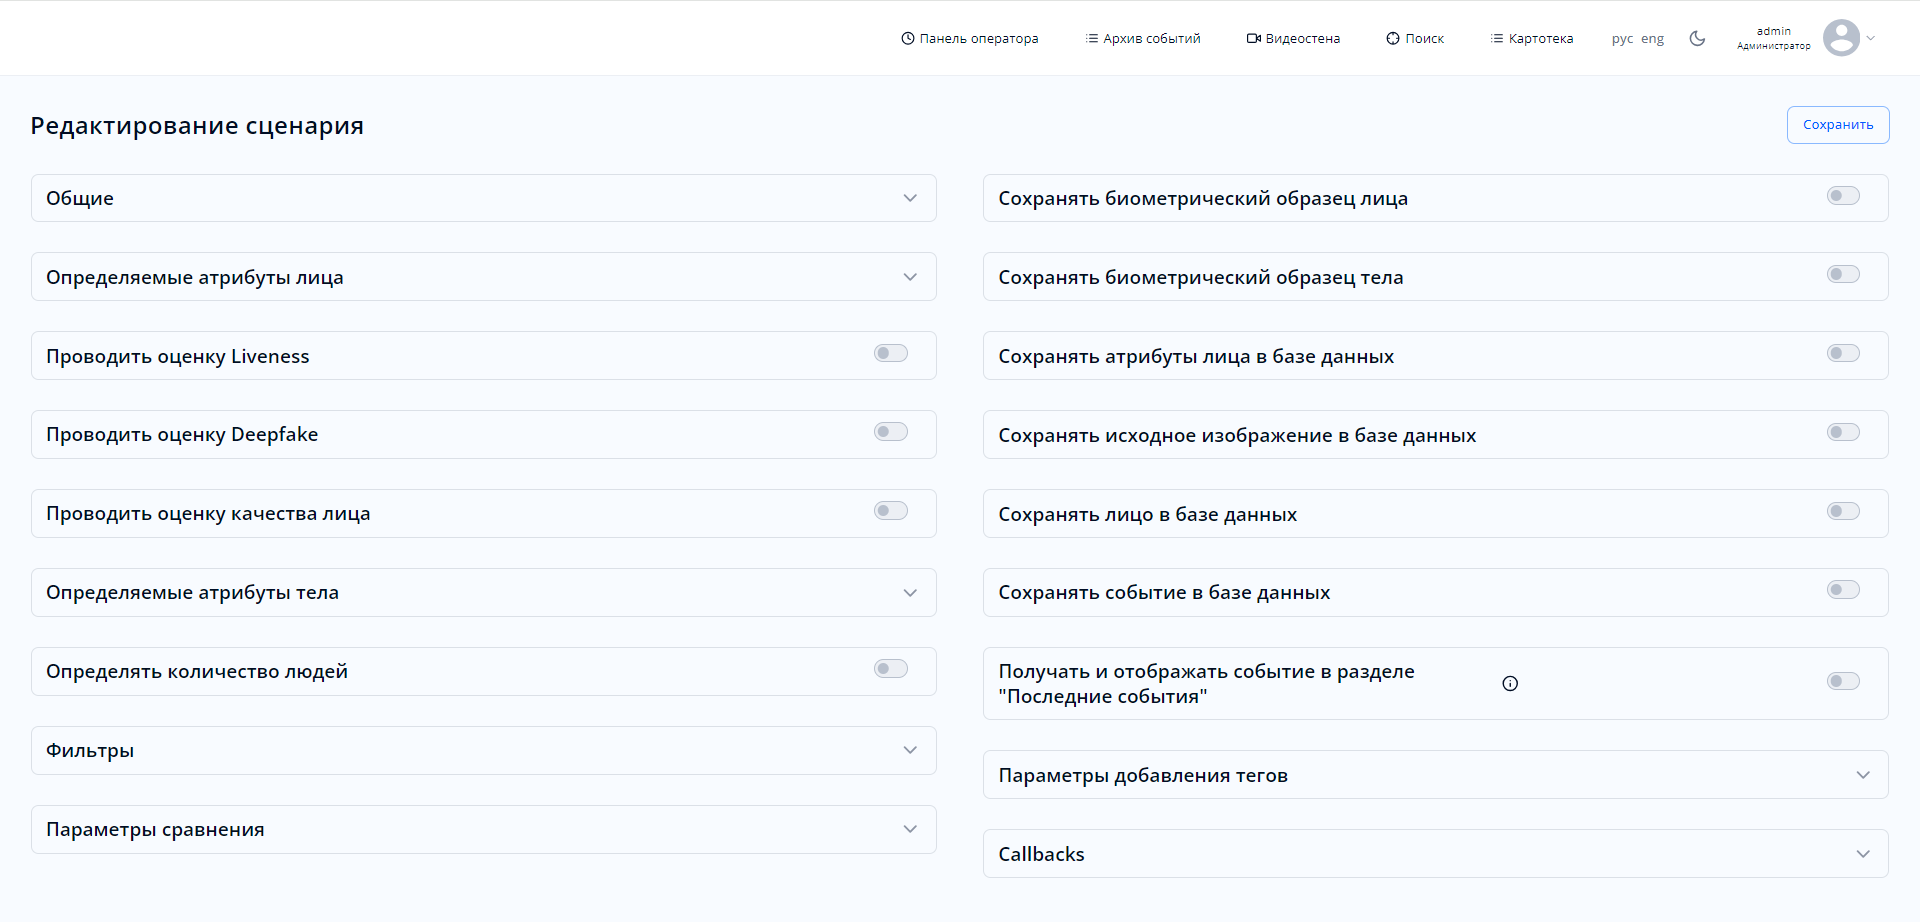Open the user menu dropdown arrow
The image size is (1920, 922).
pyautogui.click(x=1871, y=39)
